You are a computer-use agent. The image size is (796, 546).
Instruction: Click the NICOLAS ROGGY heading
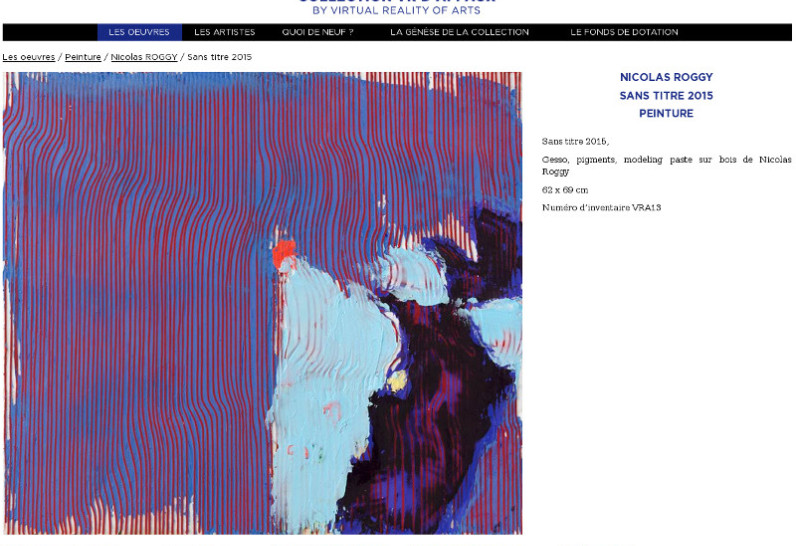666,77
